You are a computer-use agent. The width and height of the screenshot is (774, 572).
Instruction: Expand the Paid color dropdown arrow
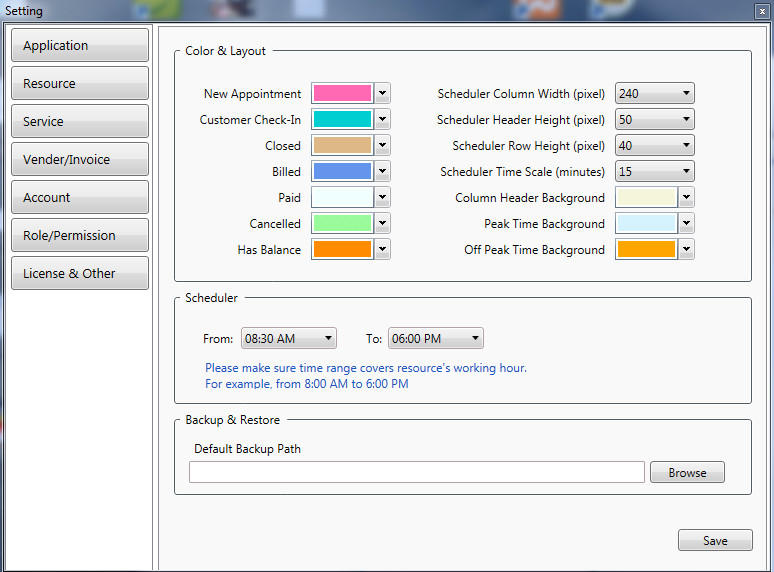pyautogui.click(x=383, y=197)
